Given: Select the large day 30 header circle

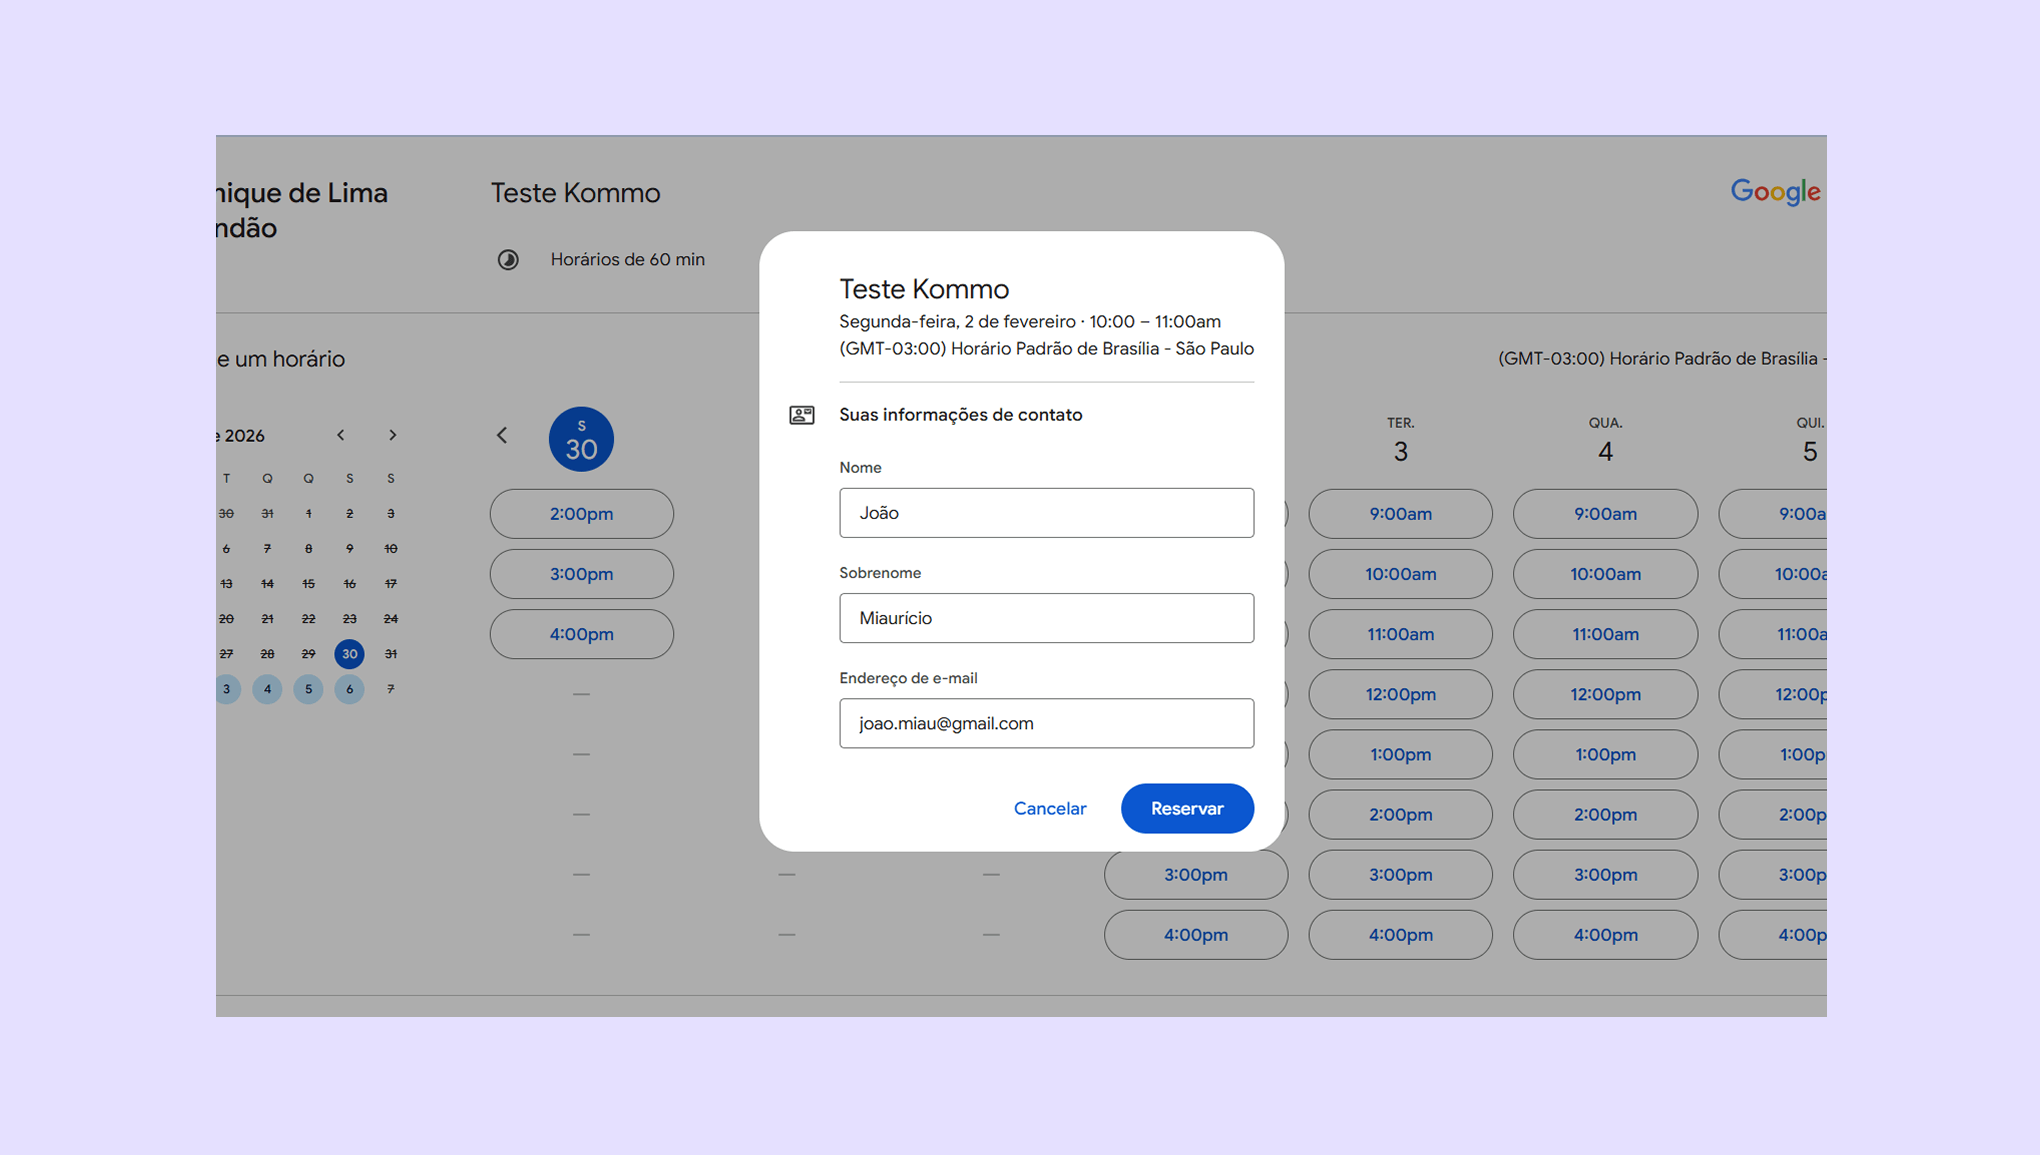Looking at the screenshot, I should (581, 439).
